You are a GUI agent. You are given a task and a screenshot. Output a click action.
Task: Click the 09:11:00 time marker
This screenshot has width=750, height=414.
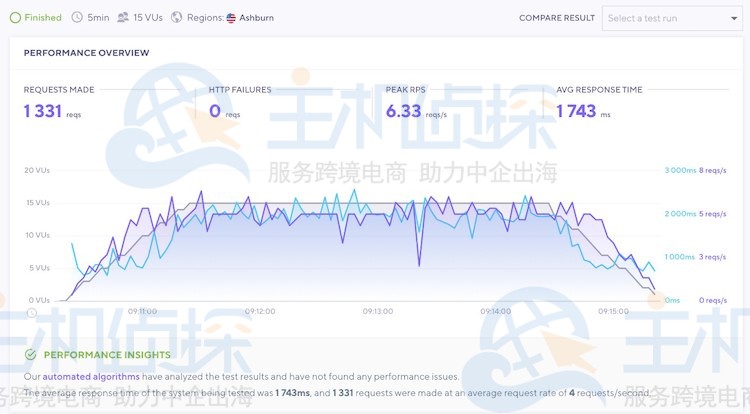pos(143,311)
